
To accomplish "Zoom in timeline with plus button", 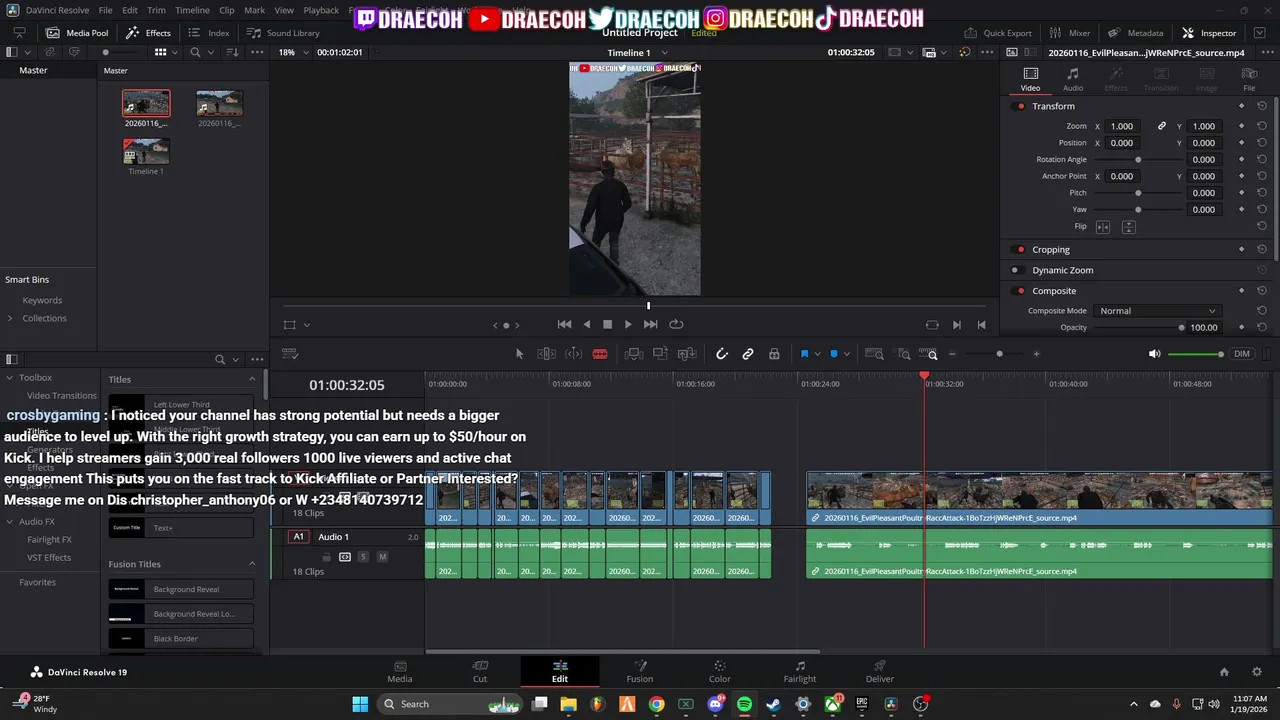I will click(1036, 354).
